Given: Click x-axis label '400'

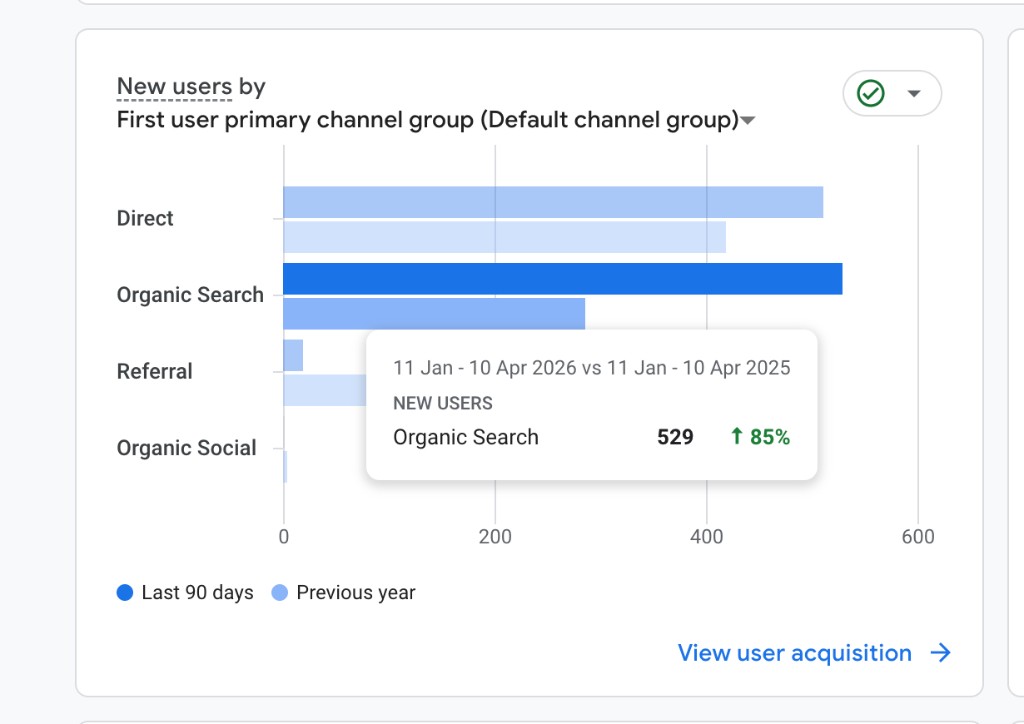Looking at the screenshot, I should click(x=707, y=537).
